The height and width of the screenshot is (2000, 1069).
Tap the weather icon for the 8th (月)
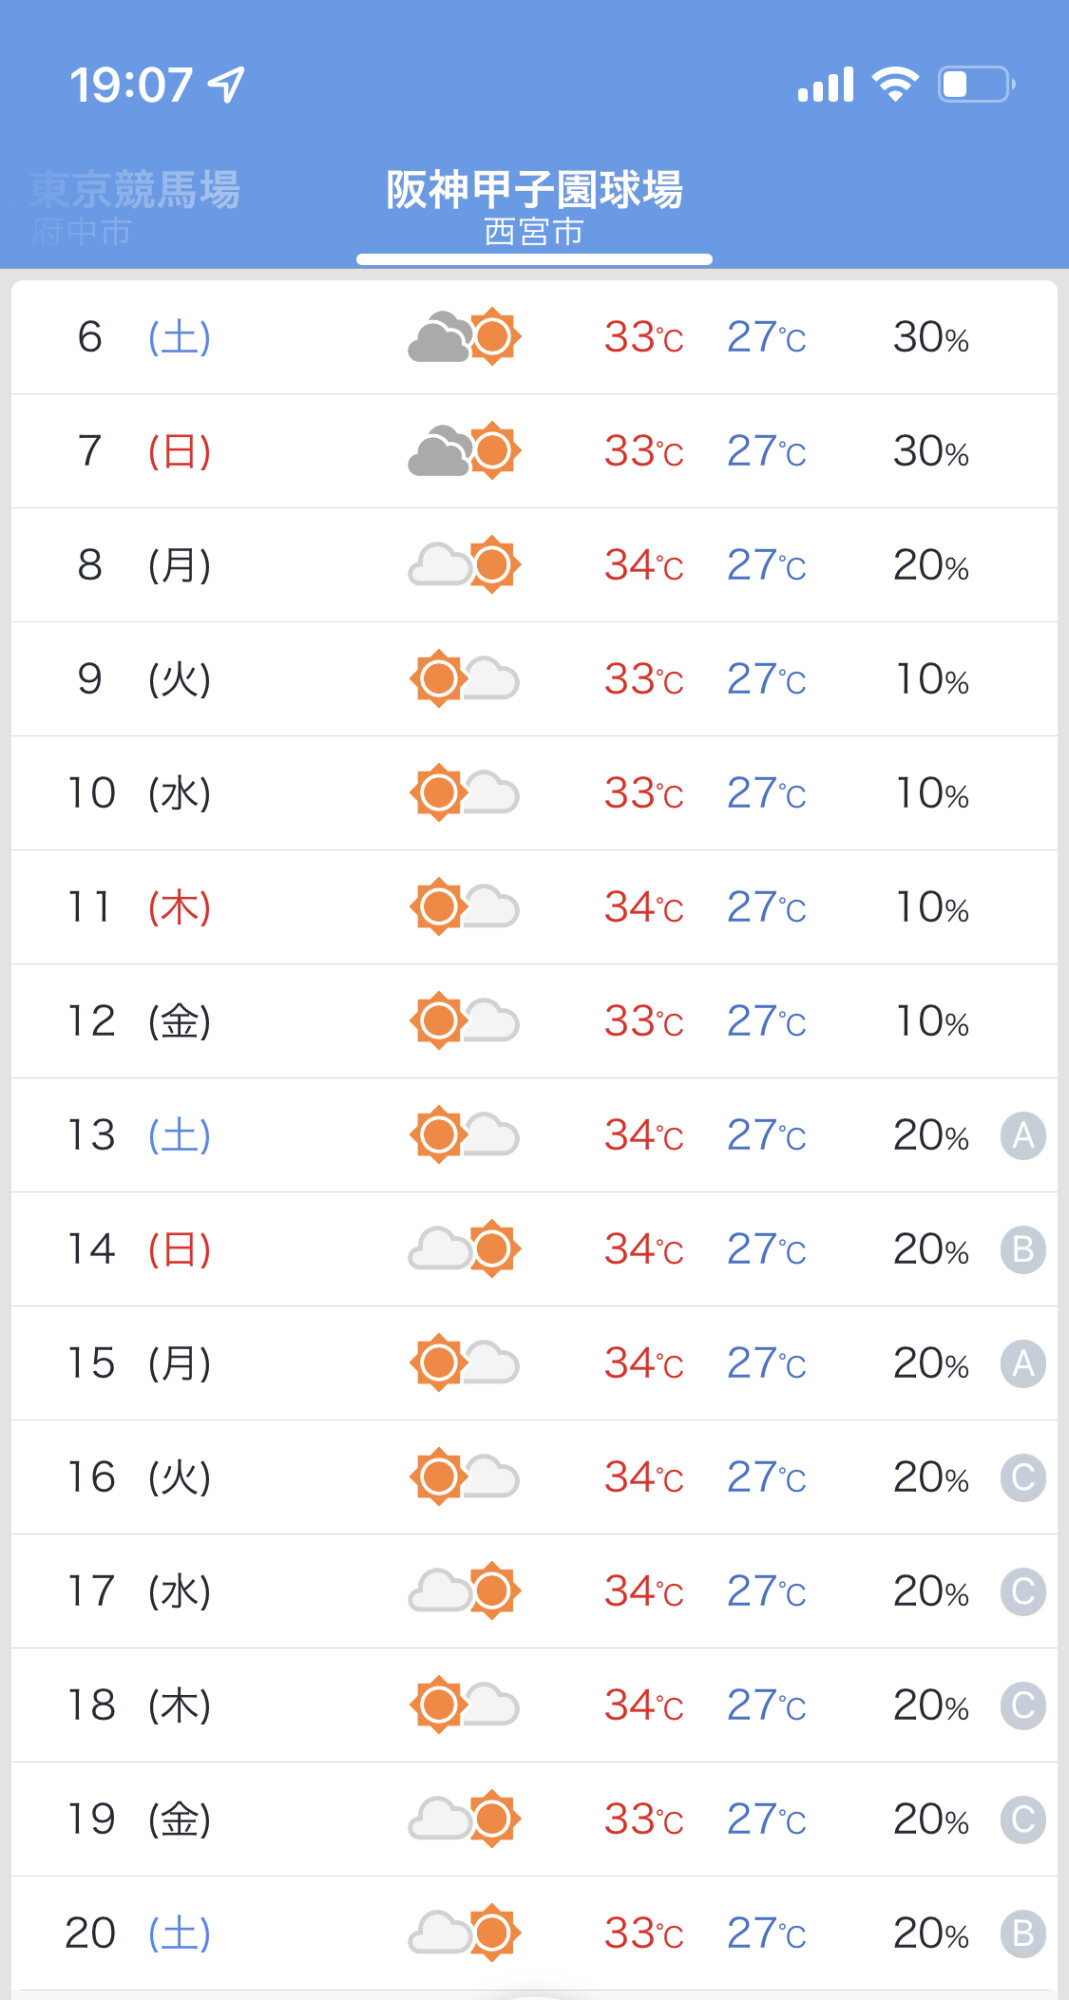[x=465, y=565]
